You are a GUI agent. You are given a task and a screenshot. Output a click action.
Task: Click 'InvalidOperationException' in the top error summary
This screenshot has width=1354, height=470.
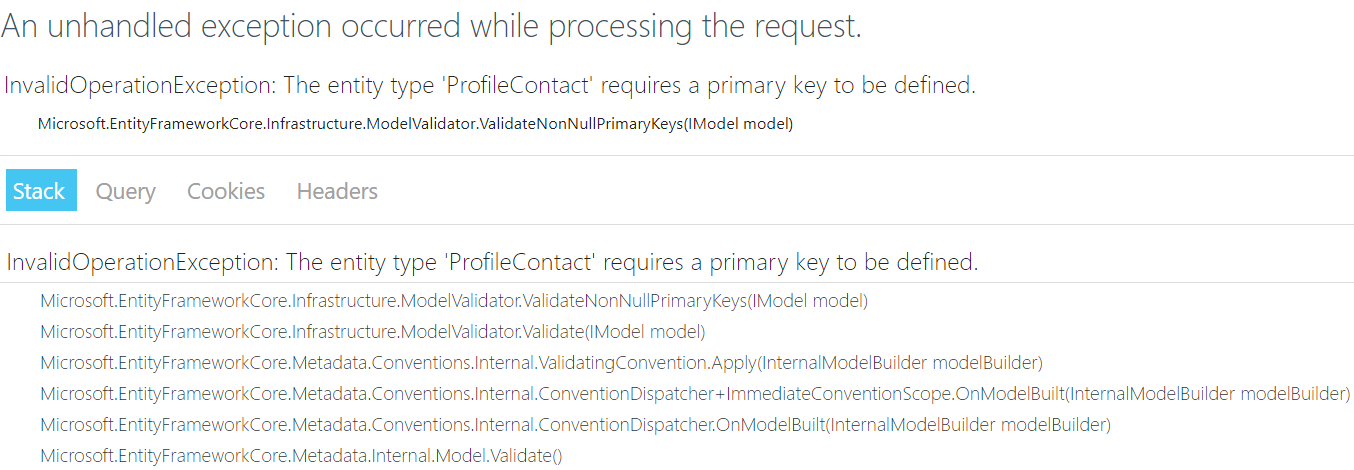[138, 86]
